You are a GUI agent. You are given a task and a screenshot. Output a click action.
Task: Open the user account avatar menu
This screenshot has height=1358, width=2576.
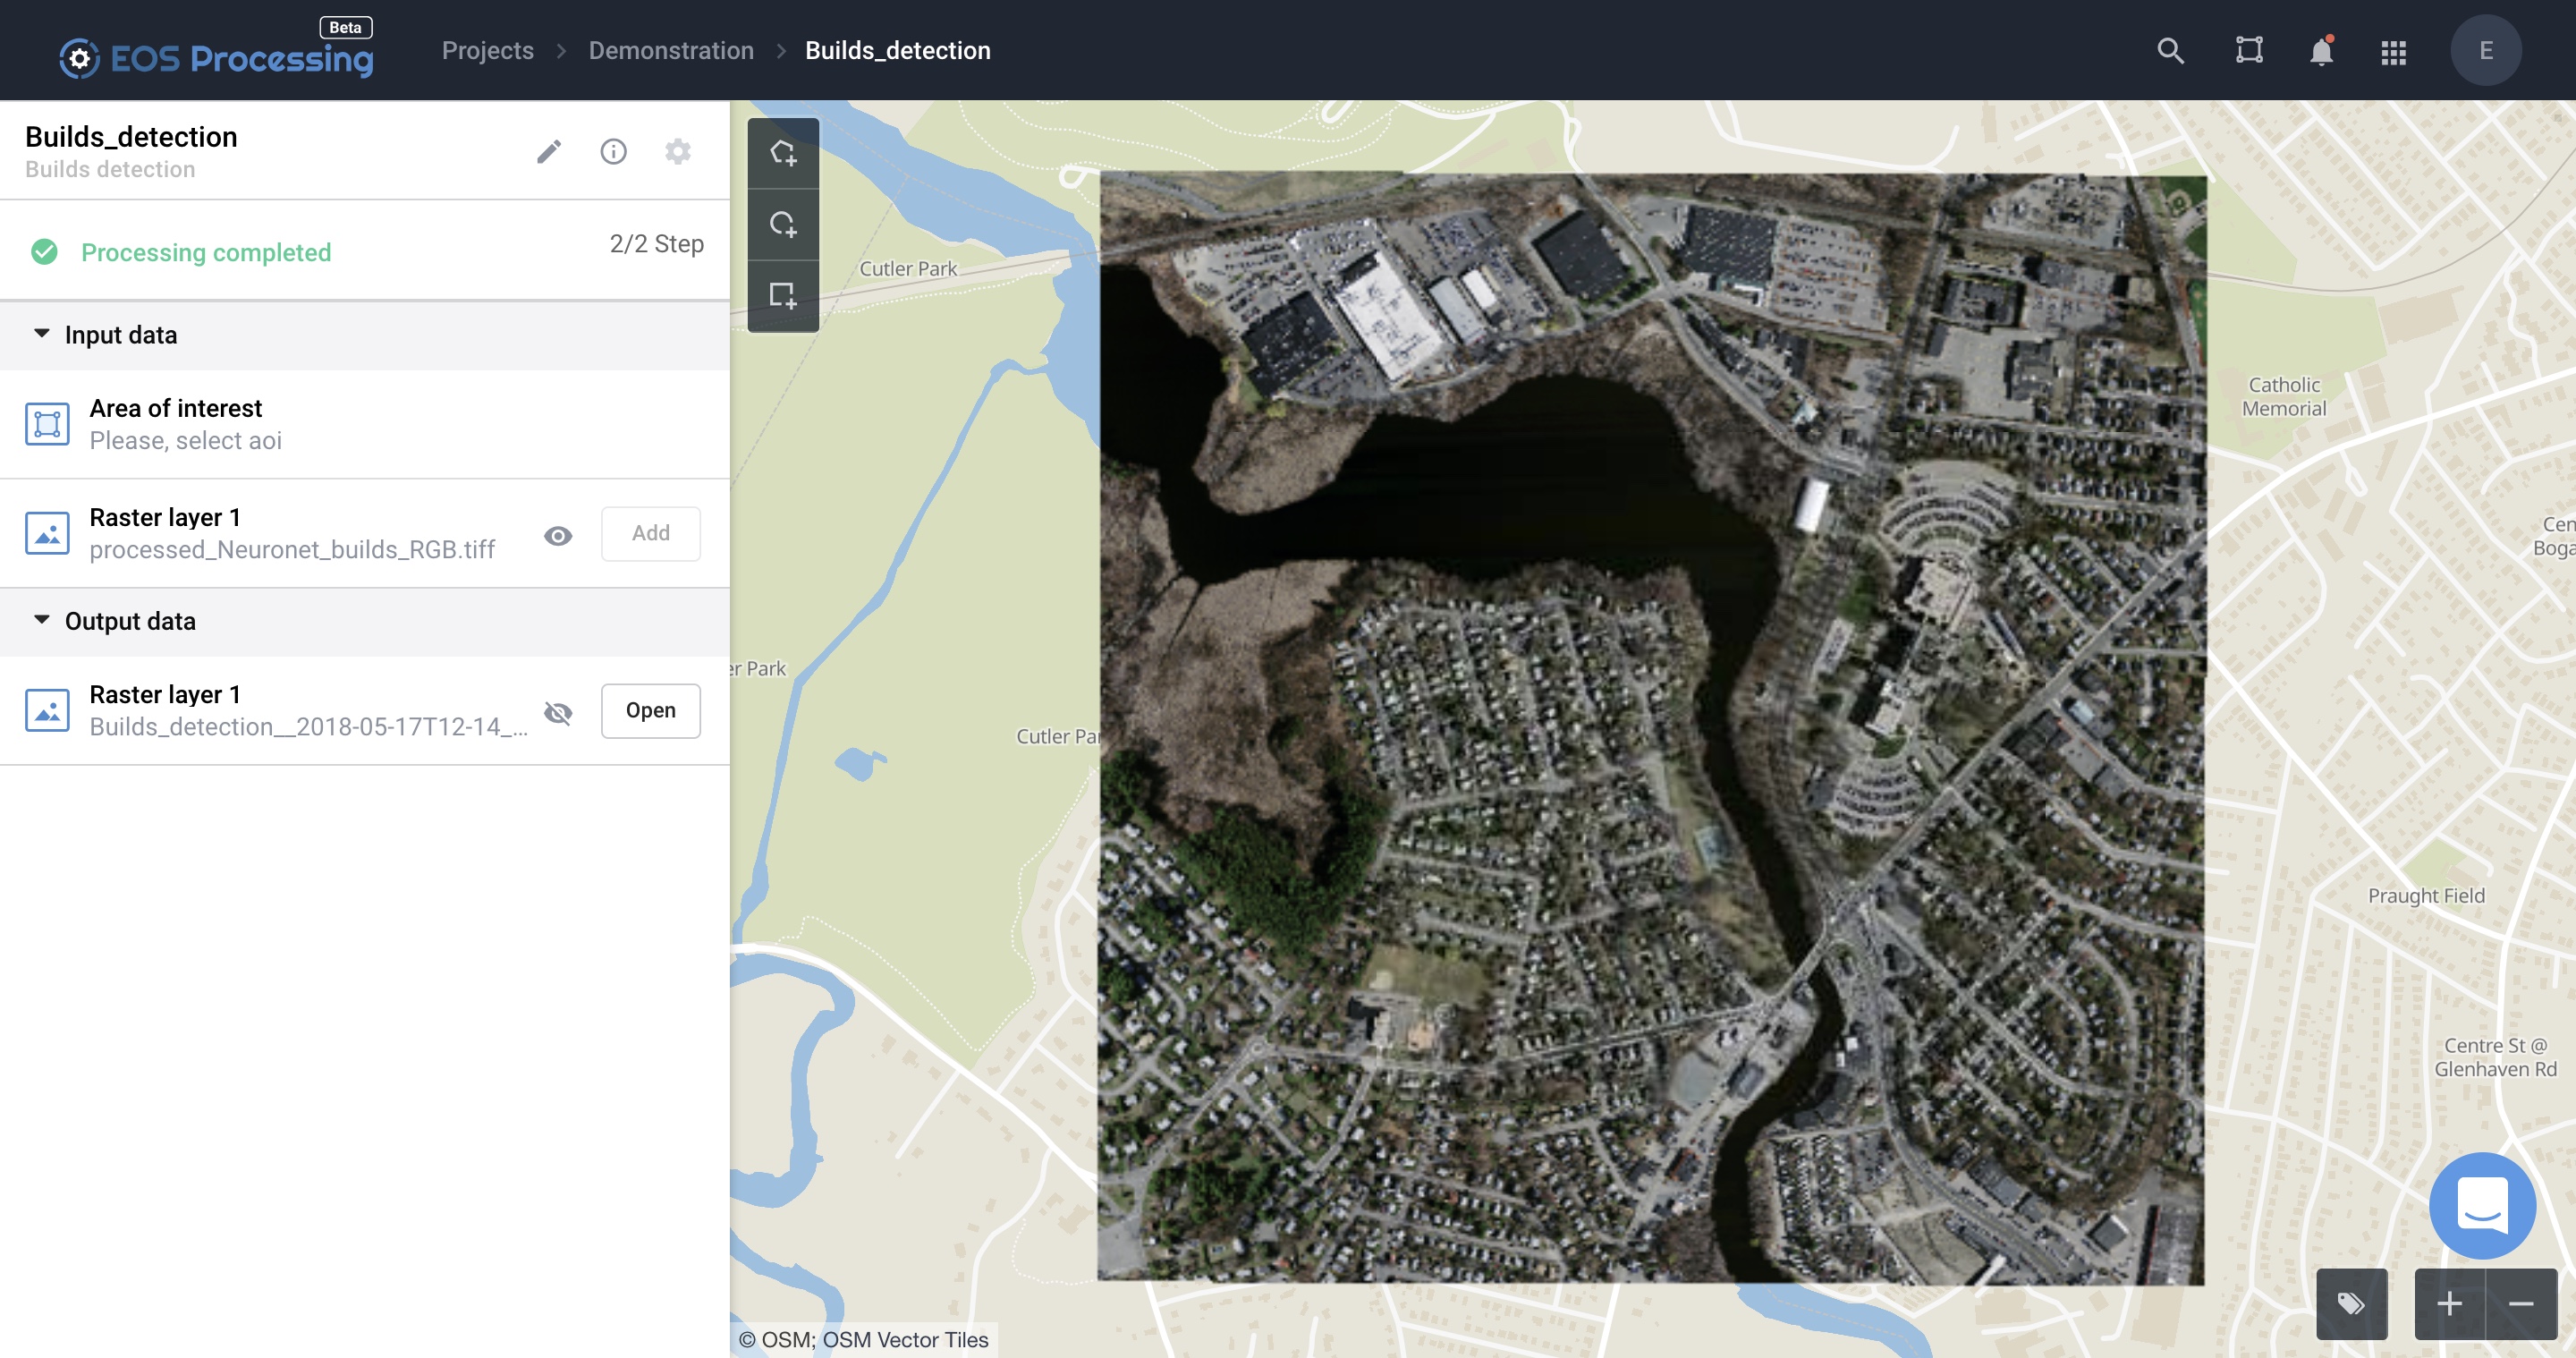coord(2485,51)
